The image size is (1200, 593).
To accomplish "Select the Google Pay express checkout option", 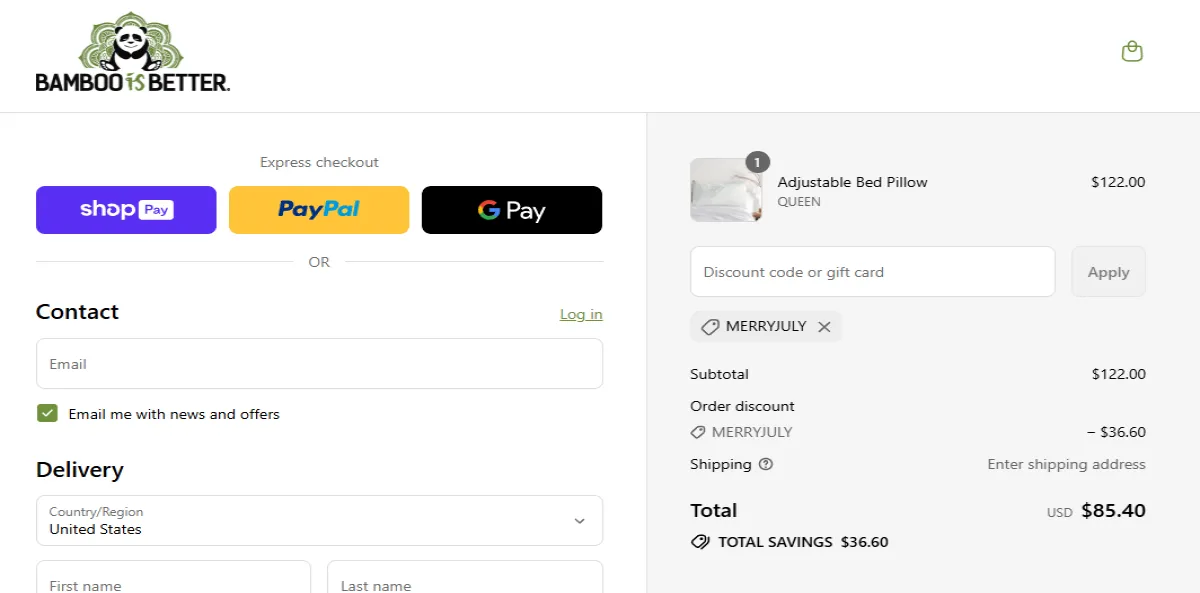I will click(512, 210).
